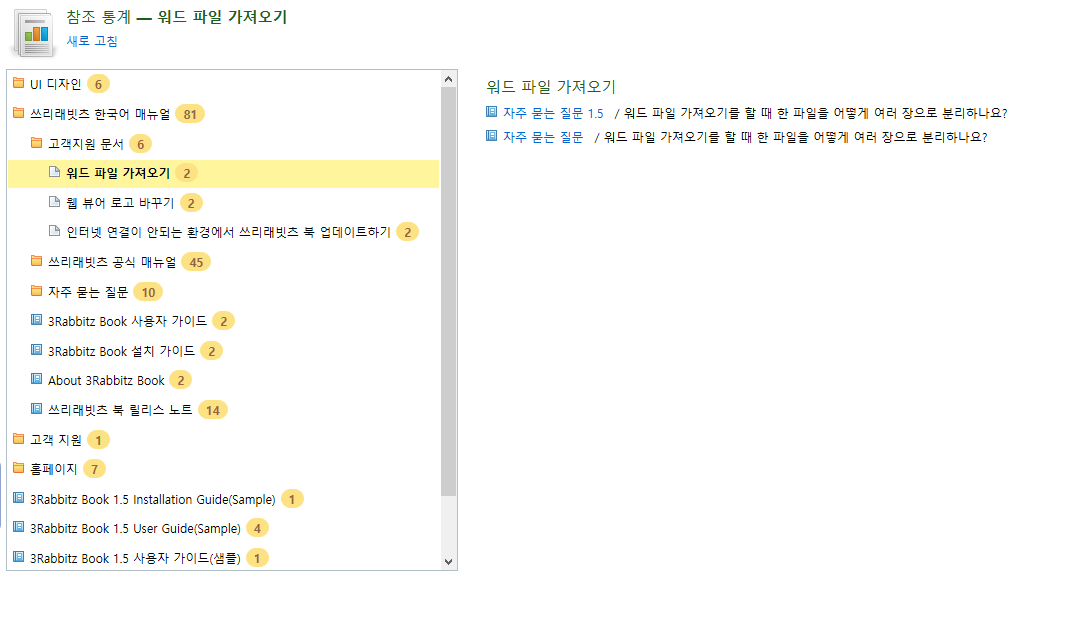This screenshot has width=1082, height=634.
Task: Expand the 쓰리래빗츠 공식 매뉴얼 folder
Action: coord(112,262)
